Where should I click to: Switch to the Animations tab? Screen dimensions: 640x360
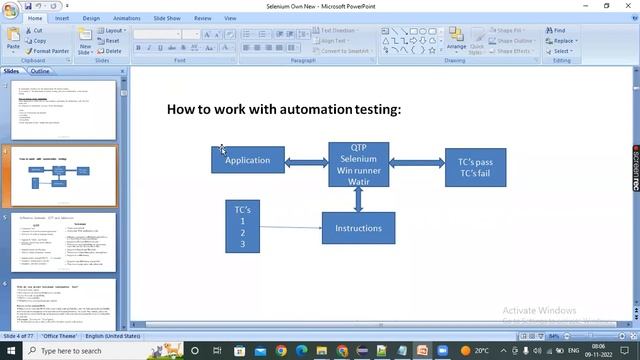click(x=127, y=18)
